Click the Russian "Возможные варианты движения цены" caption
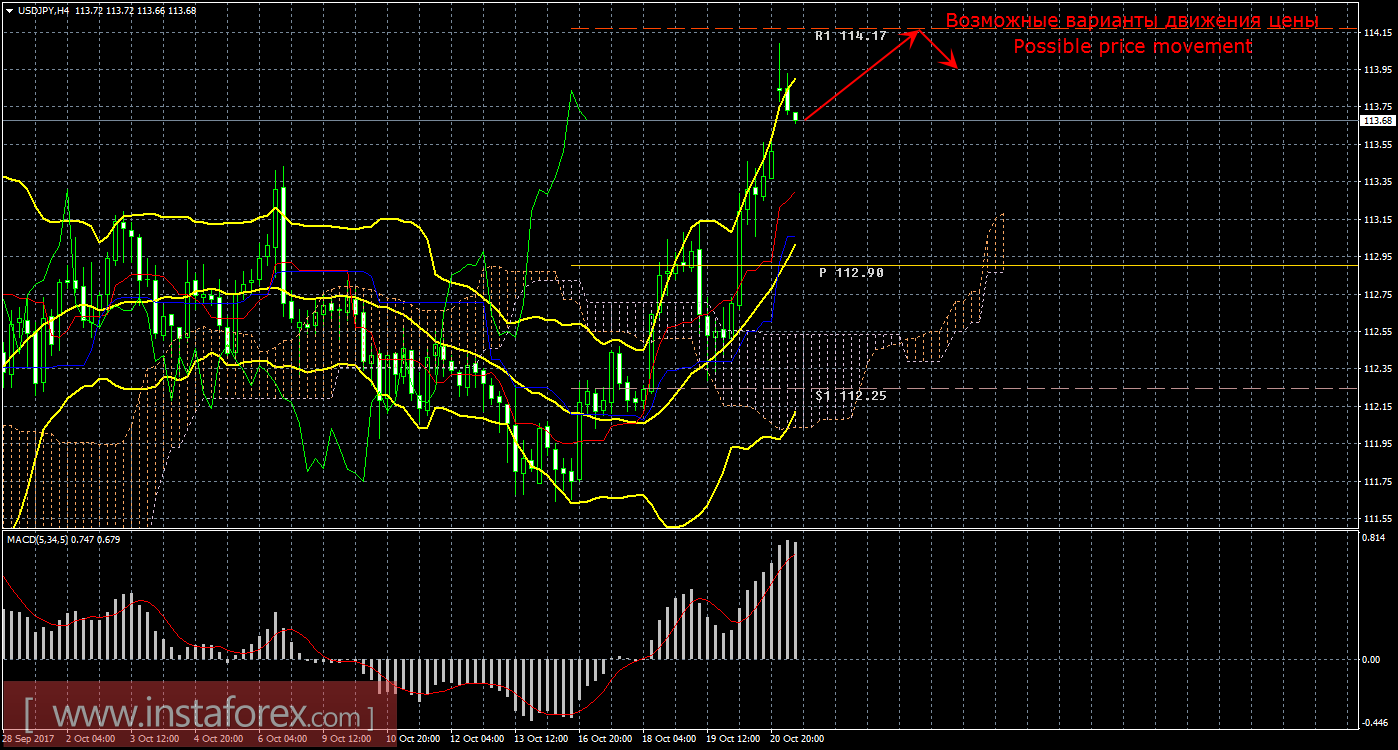The height and width of the screenshot is (750, 1398). click(x=1132, y=20)
